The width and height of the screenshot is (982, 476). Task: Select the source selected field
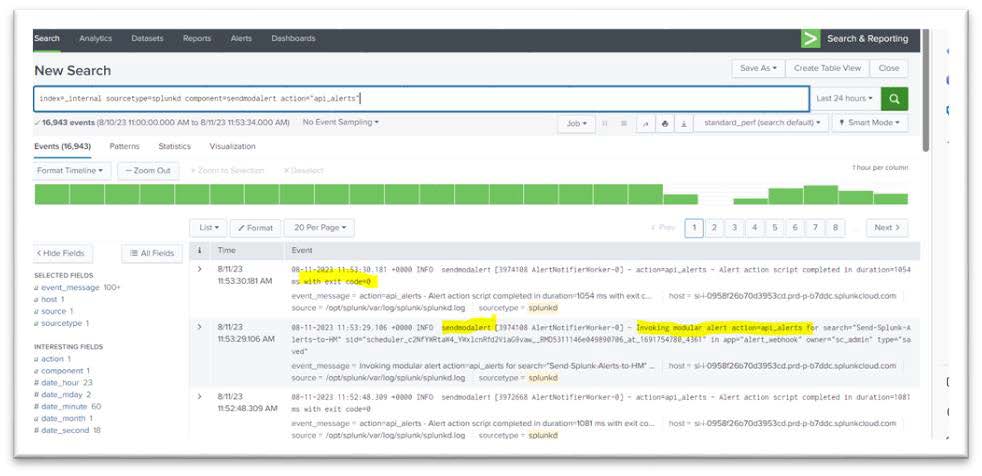click(x=53, y=311)
